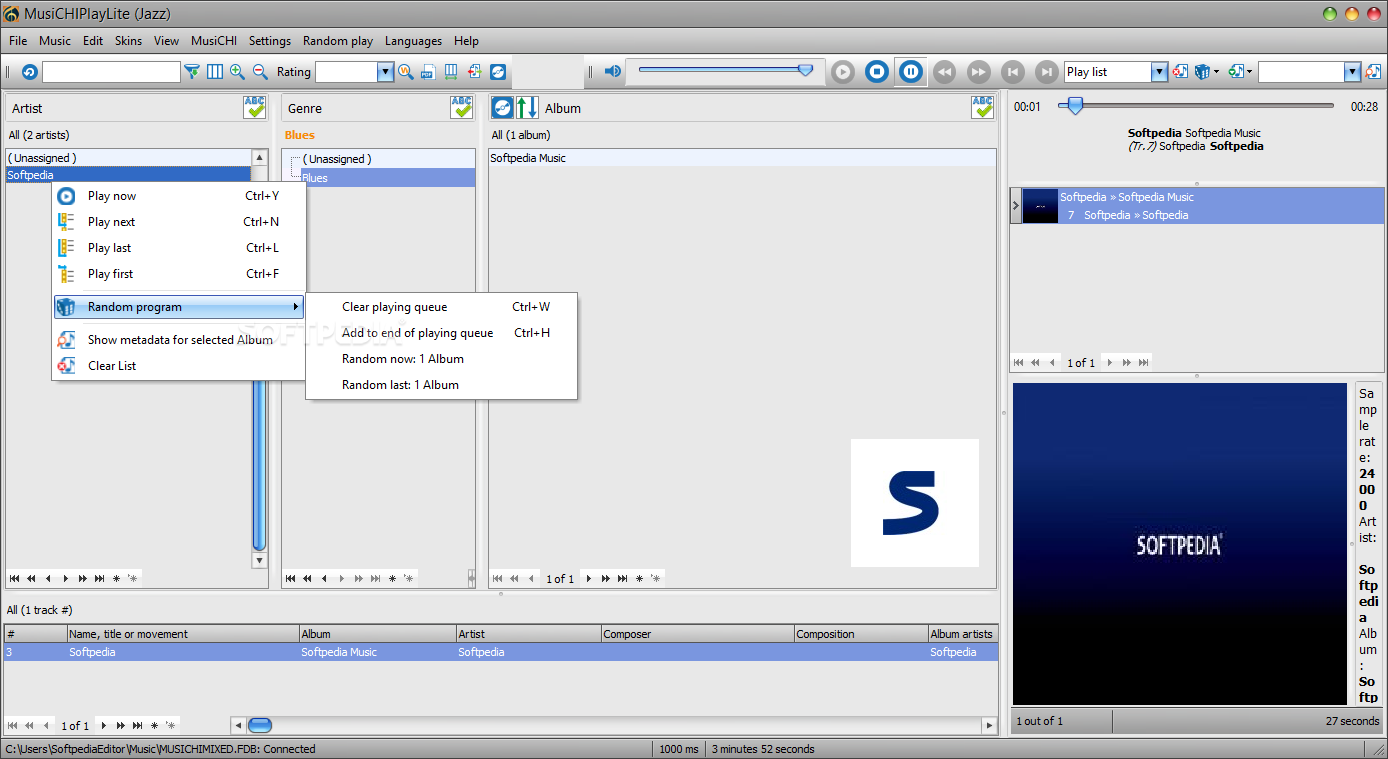Select Play next from context menu
The height and width of the screenshot is (759, 1388).
[179, 222]
